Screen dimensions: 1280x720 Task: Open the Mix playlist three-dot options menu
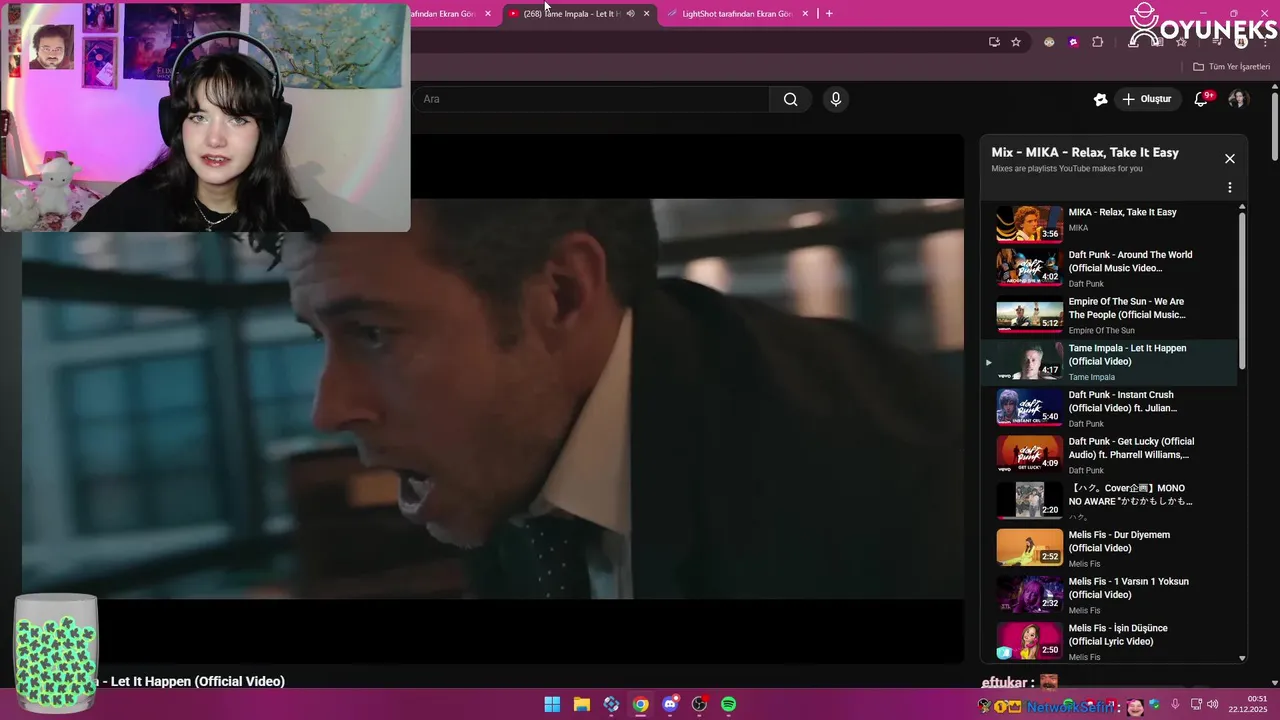(x=1230, y=188)
